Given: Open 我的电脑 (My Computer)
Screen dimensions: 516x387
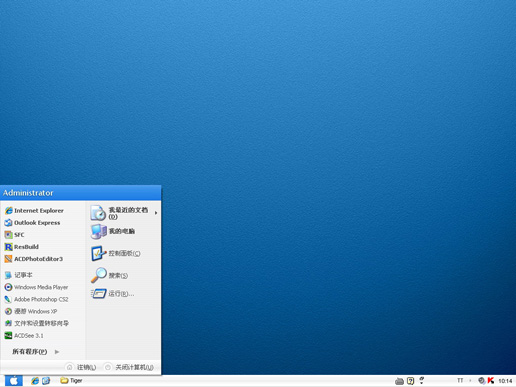Looking at the screenshot, I should (113, 231).
